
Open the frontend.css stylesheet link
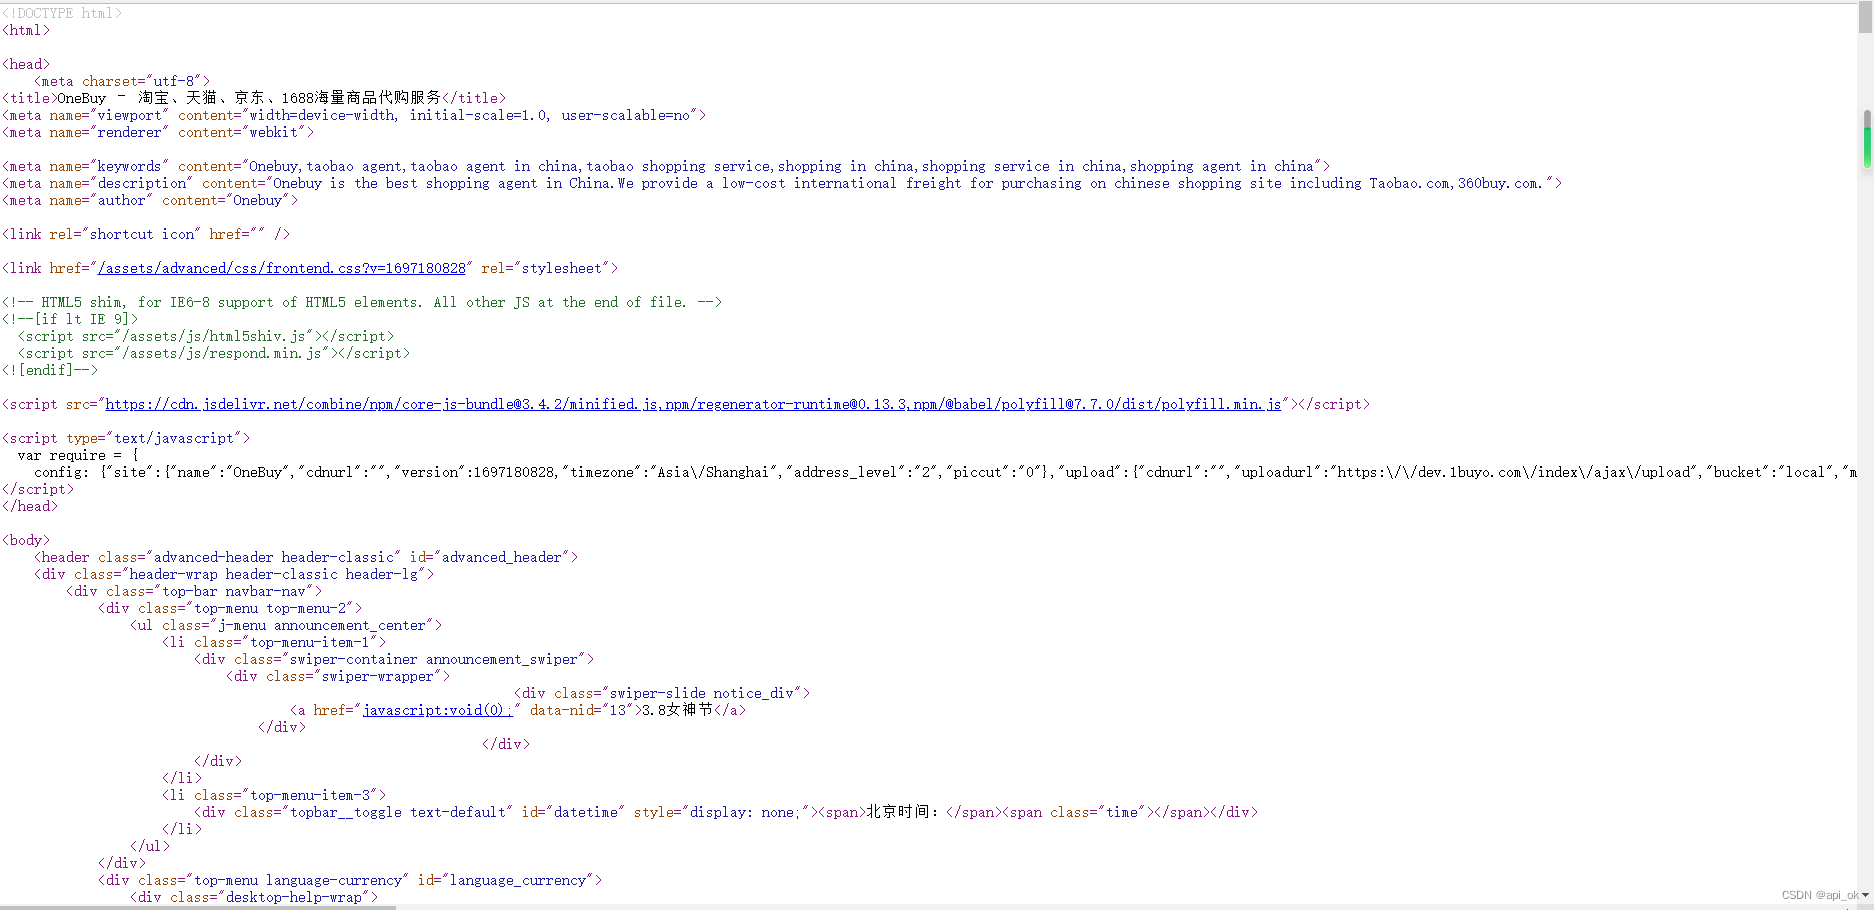pyautogui.click(x=281, y=268)
